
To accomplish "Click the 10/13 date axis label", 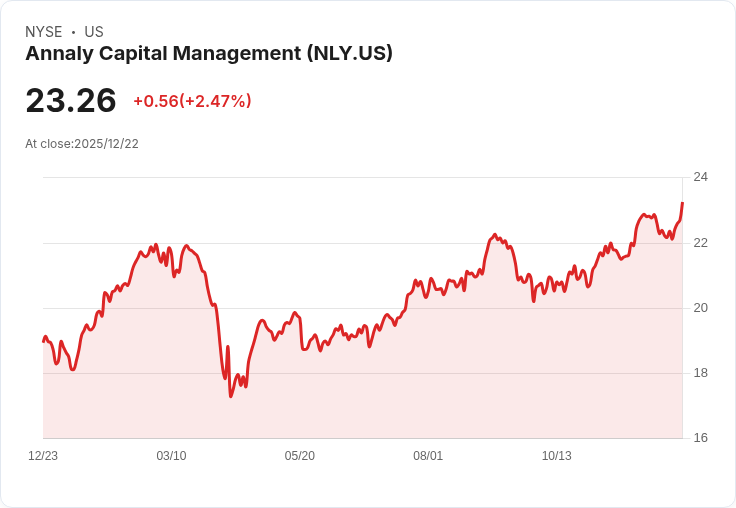I will coord(557,456).
